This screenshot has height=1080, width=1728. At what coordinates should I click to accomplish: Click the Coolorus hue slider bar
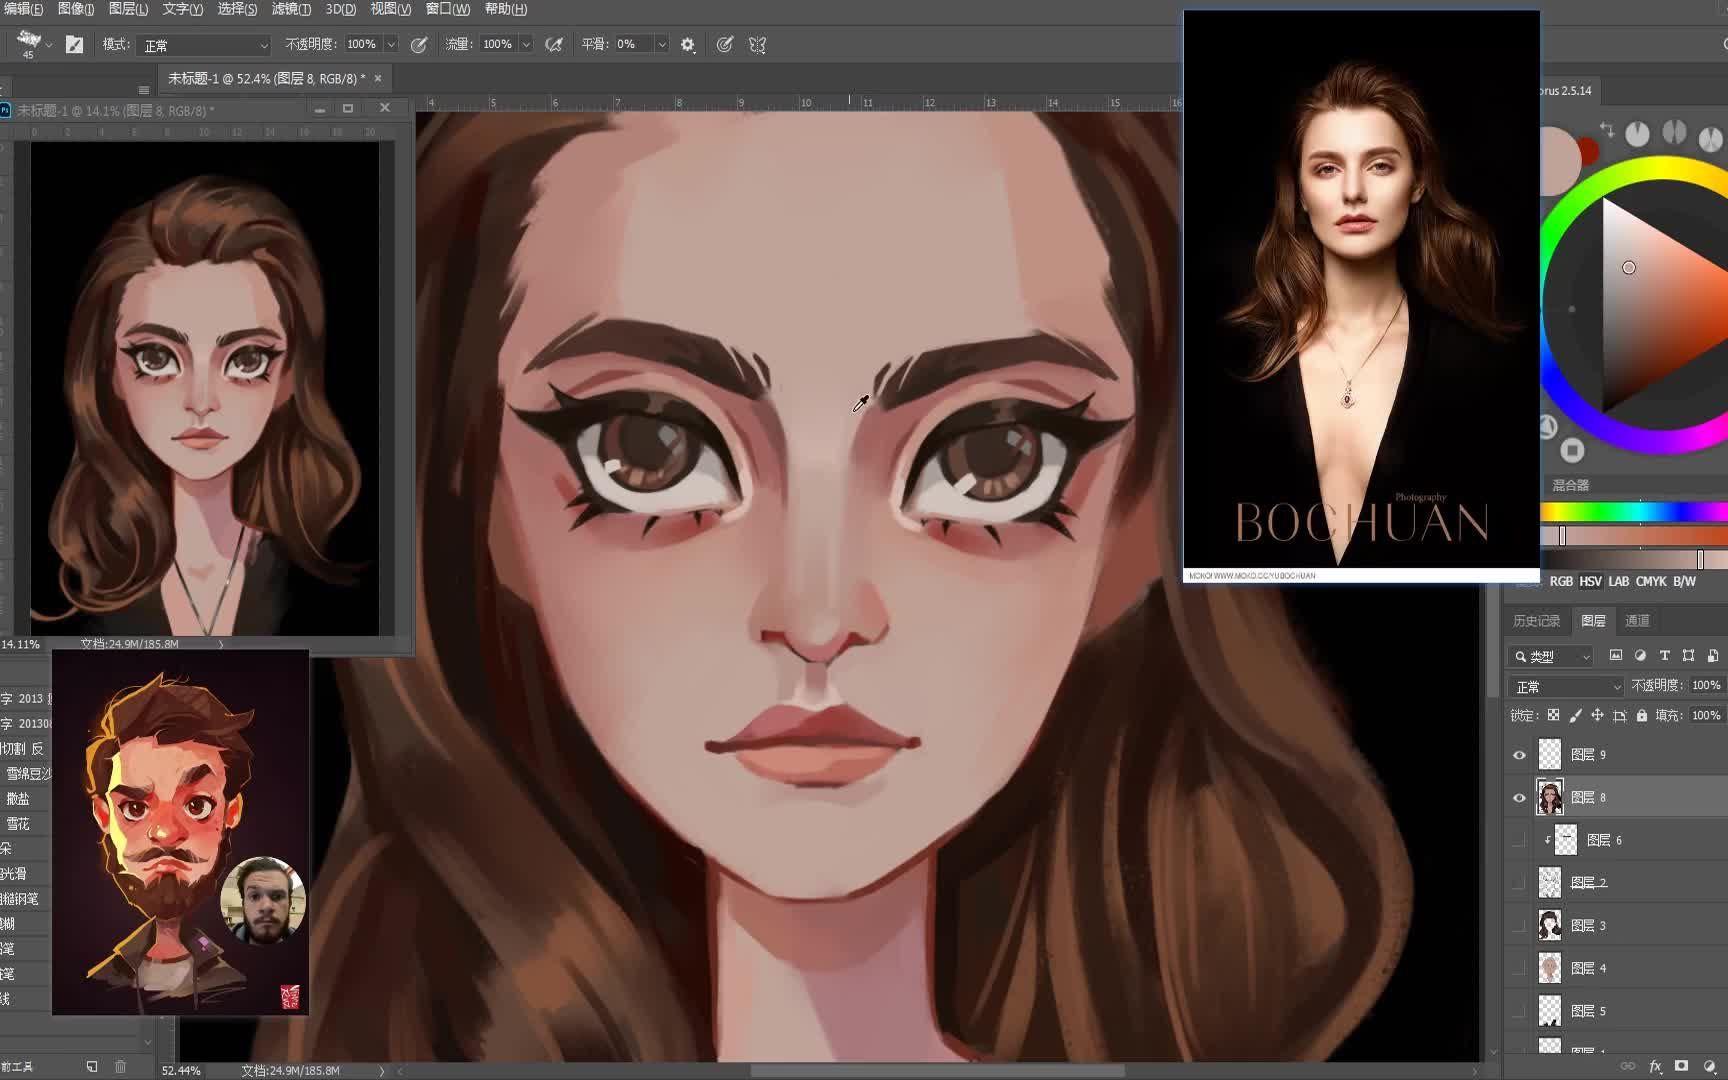point(1634,512)
